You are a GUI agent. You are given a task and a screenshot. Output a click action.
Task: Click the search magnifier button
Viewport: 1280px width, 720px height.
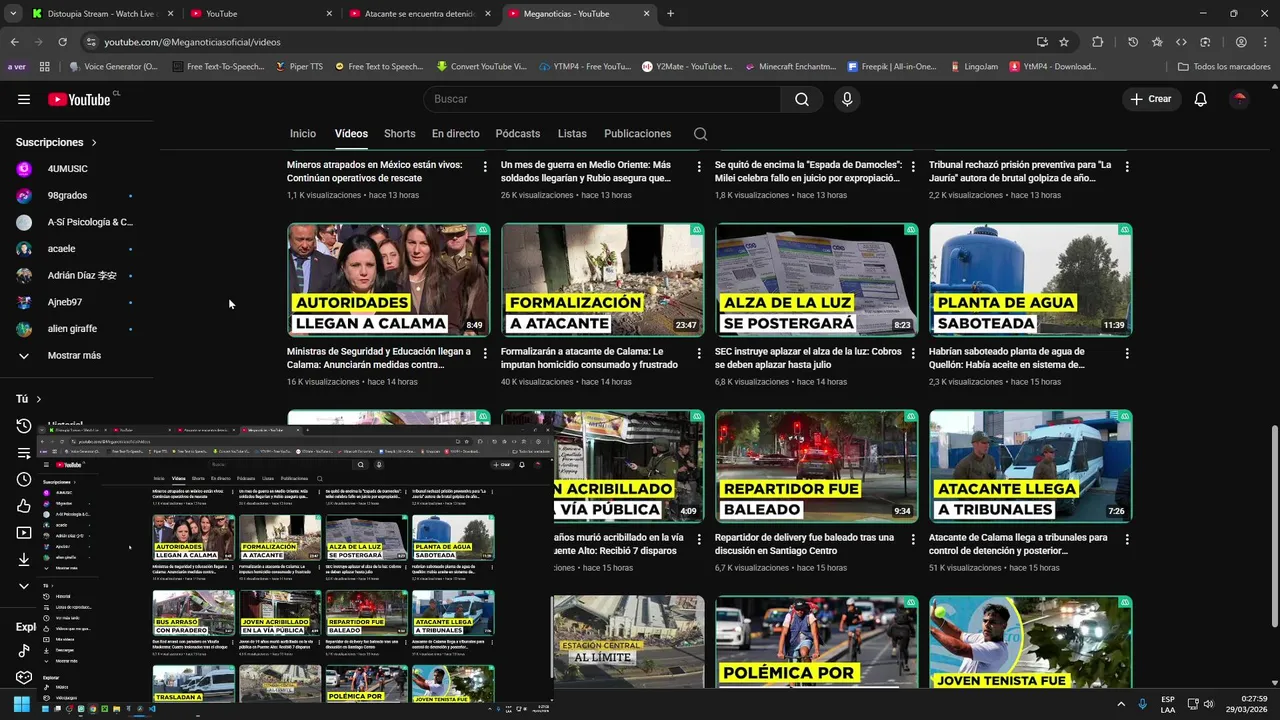coord(802,99)
